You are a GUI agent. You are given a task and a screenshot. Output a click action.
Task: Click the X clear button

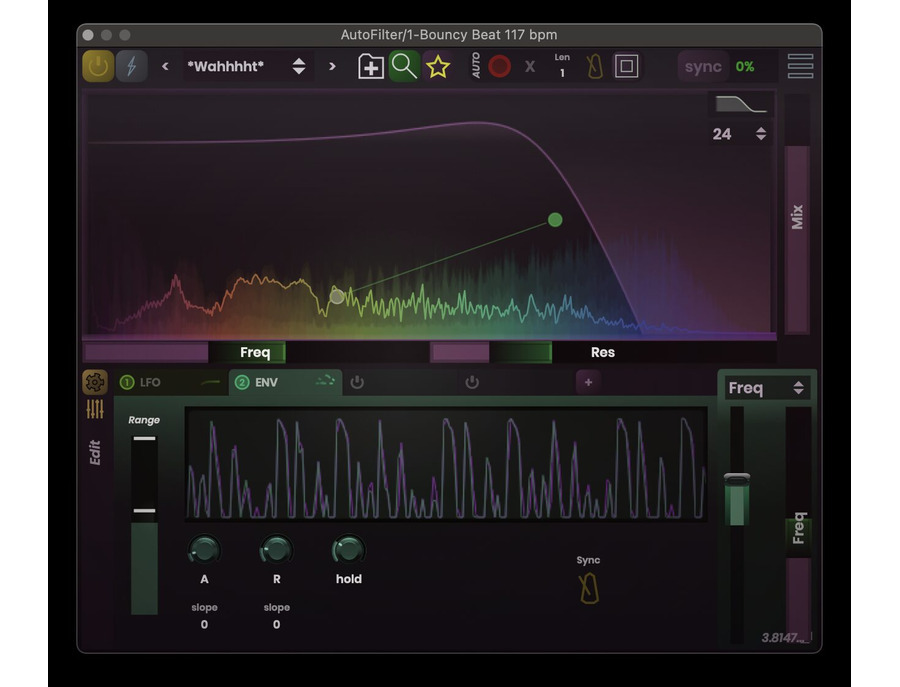pyautogui.click(x=530, y=67)
